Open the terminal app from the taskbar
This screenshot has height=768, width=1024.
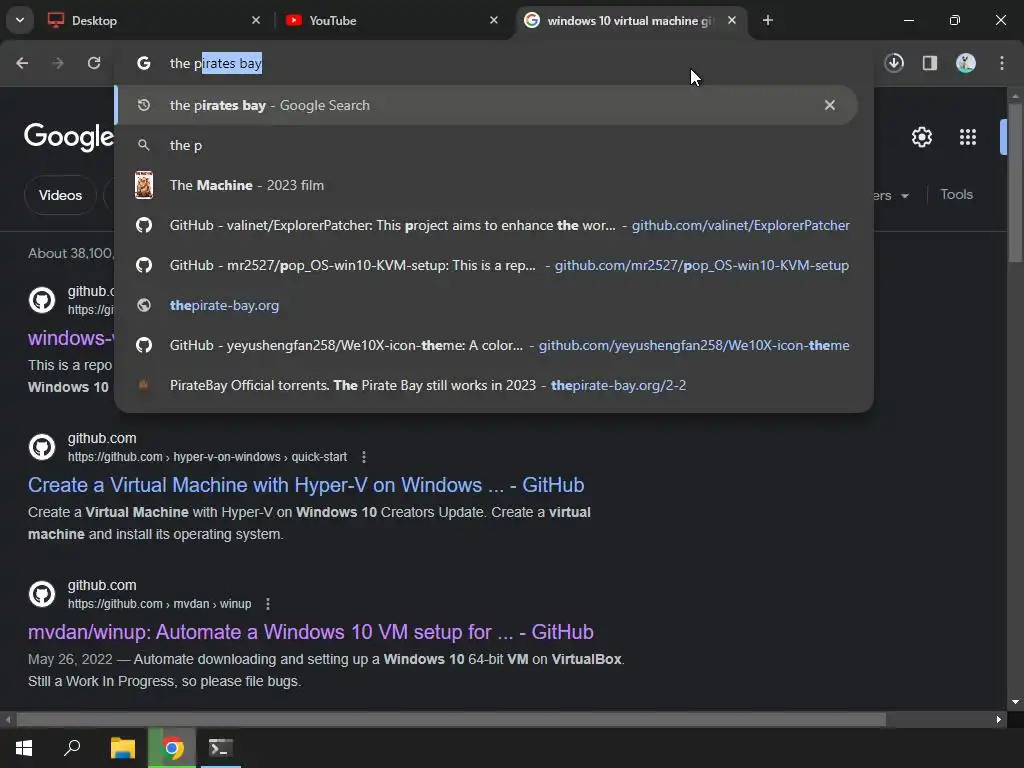[221, 748]
